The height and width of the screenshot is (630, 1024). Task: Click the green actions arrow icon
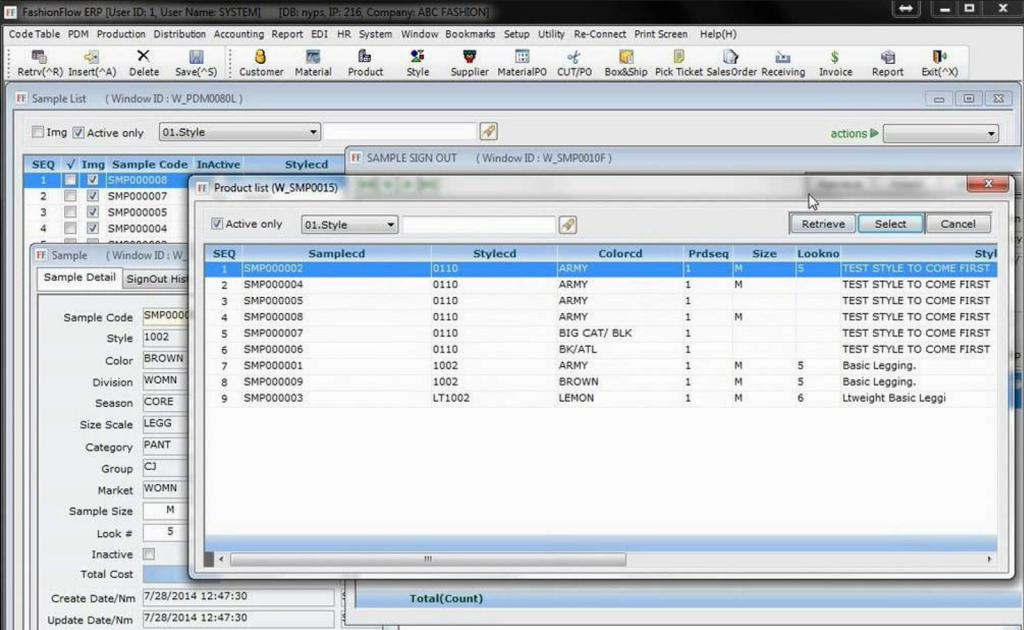coord(874,133)
